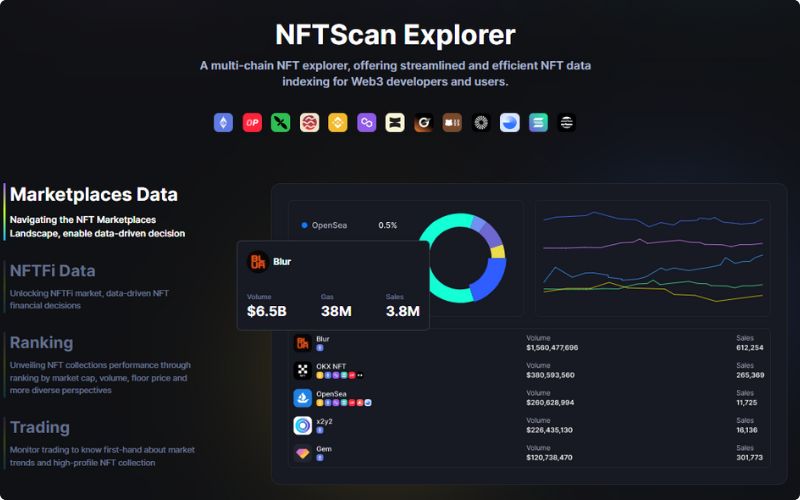Click the more-chains dots badge under OKX NFT
The image size is (800, 500).
point(360,375)
